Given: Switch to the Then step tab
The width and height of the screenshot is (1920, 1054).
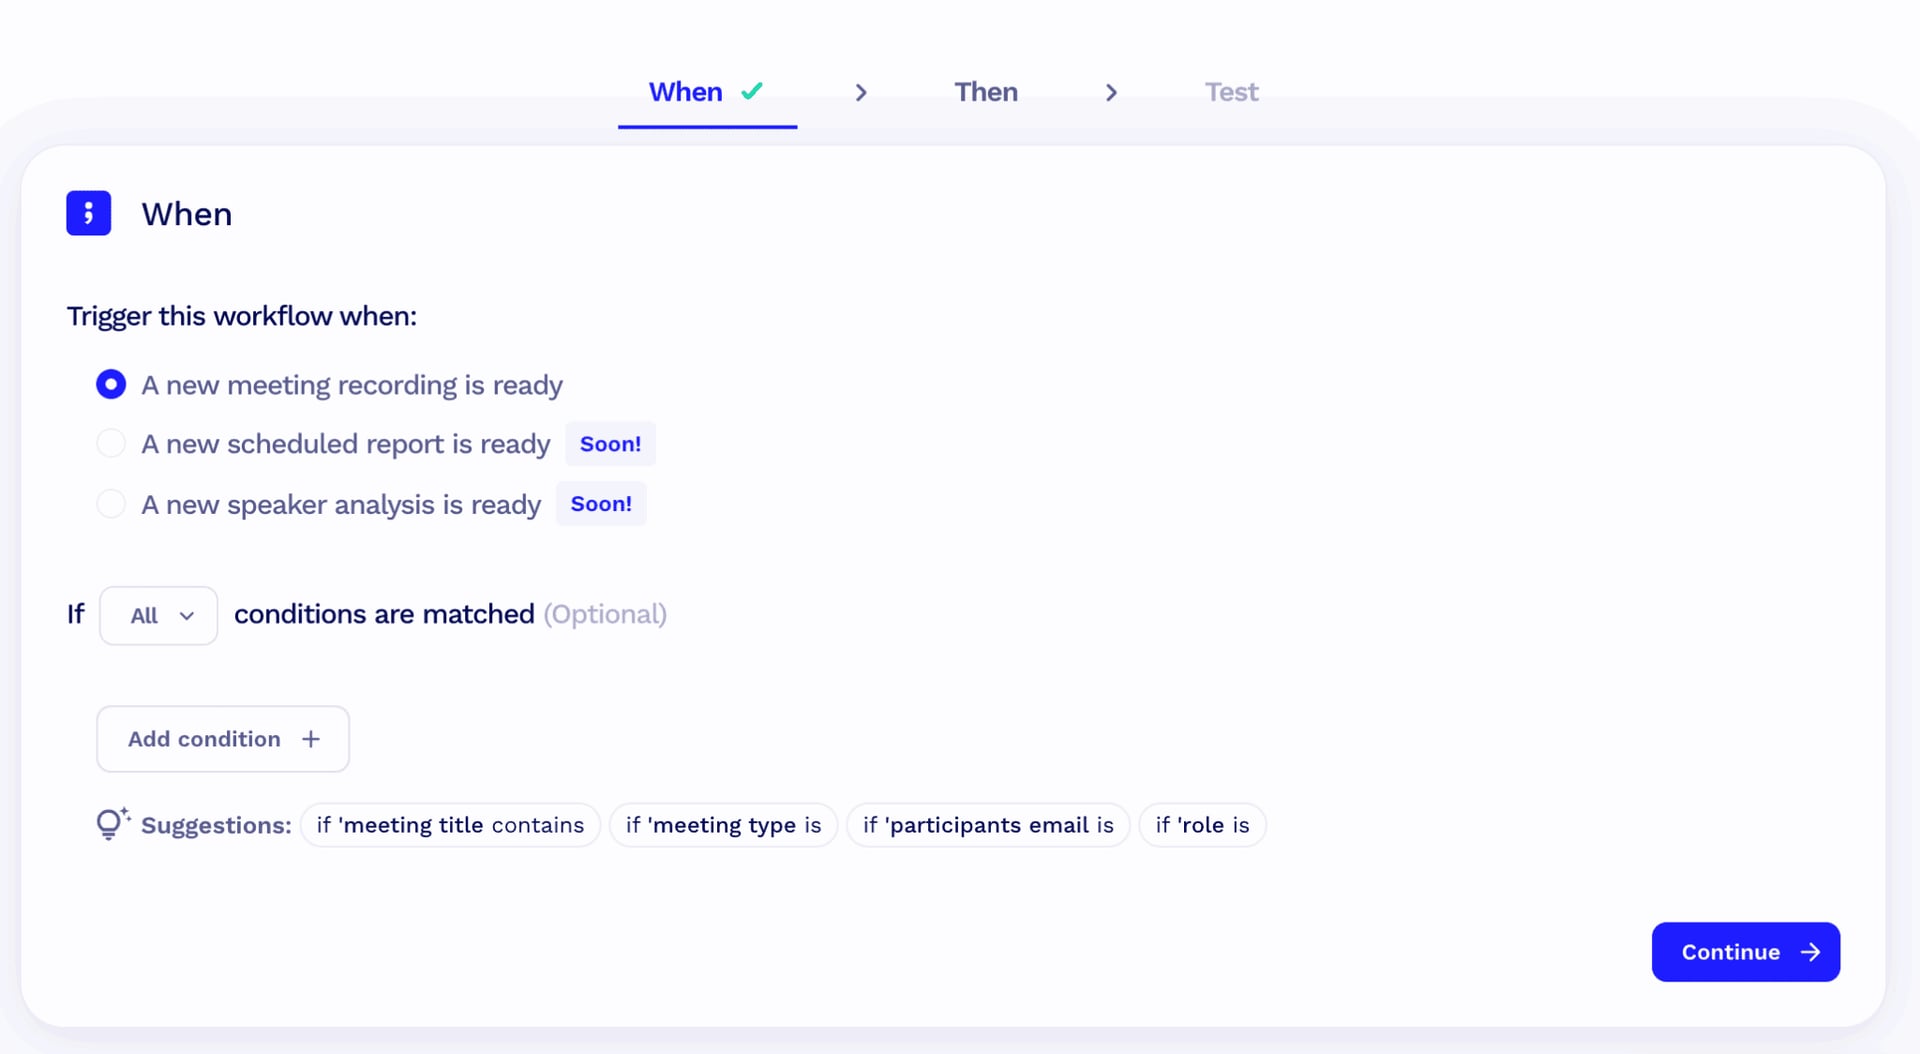Looking at the screenshot, I should point(986,92).
